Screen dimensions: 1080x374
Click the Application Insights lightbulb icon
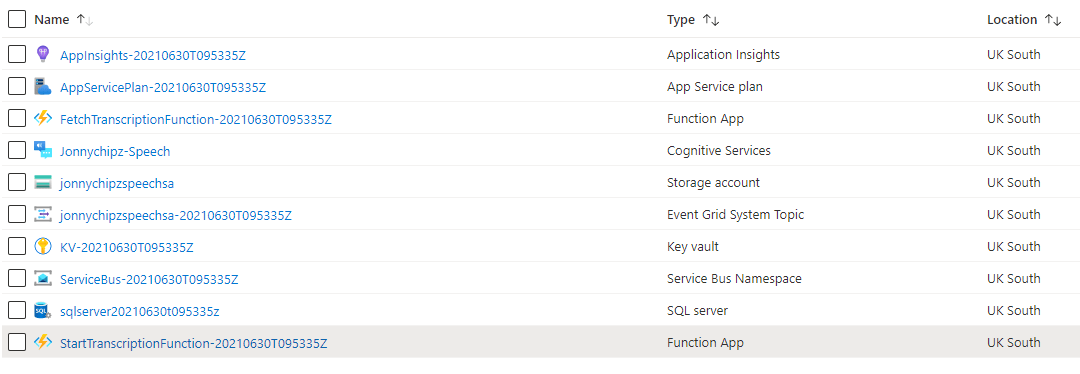tap(43, 54)
